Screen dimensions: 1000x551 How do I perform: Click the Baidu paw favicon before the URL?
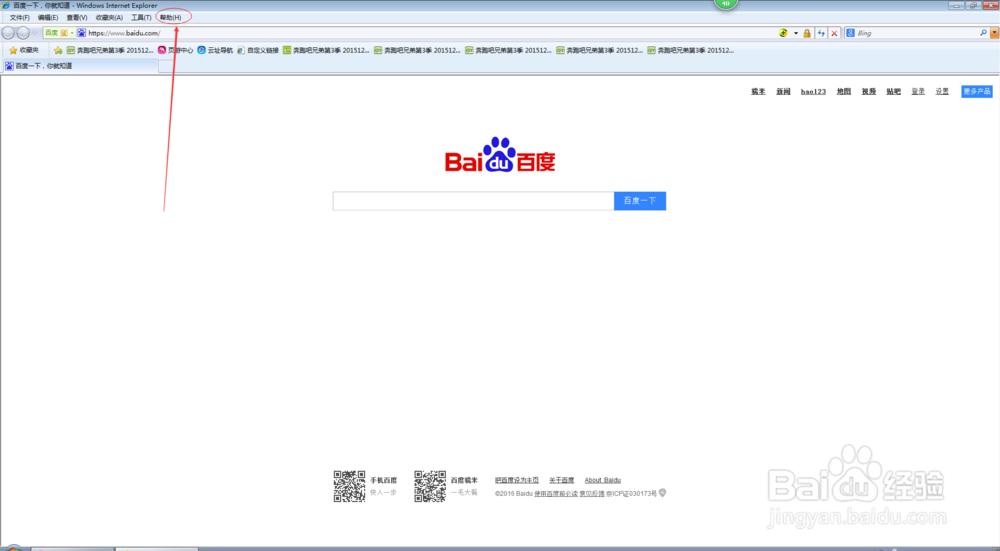(82, 33)
